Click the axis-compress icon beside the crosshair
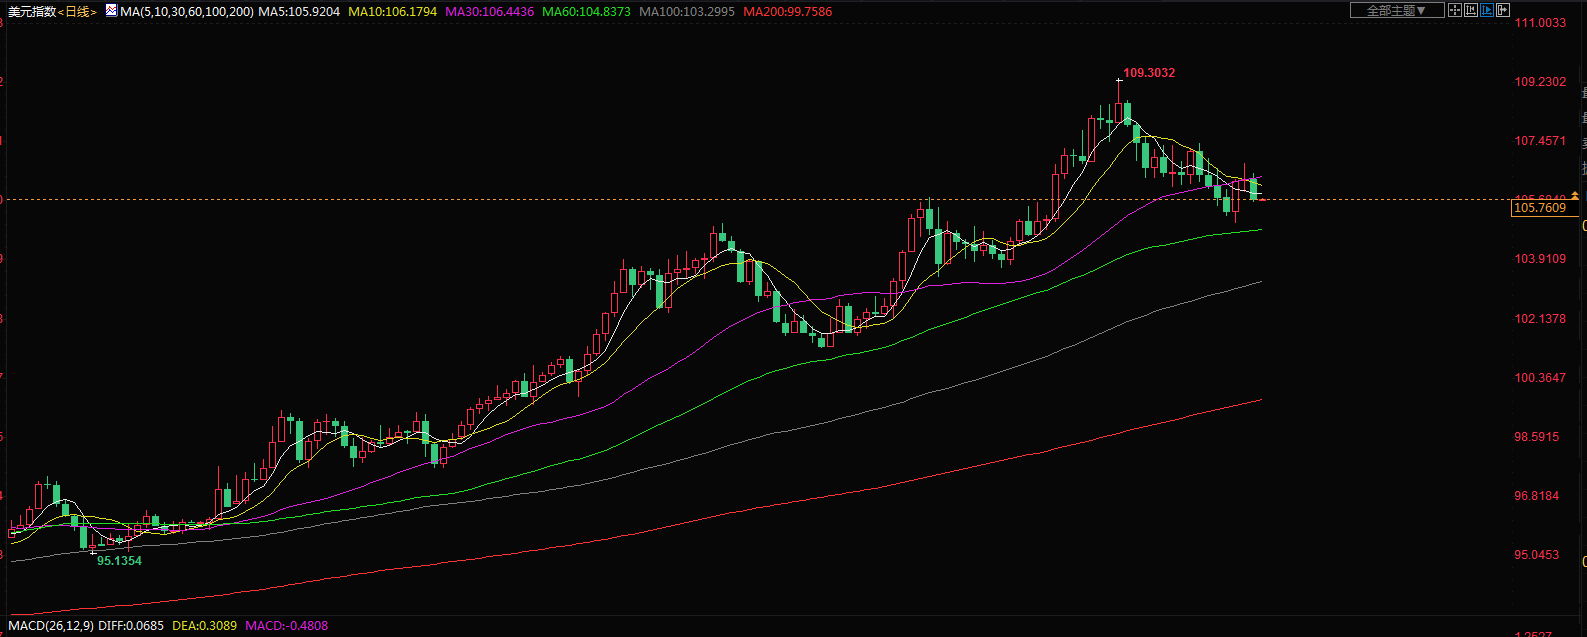Viewport: 1587px width, 637px height. coord(1471,10)
